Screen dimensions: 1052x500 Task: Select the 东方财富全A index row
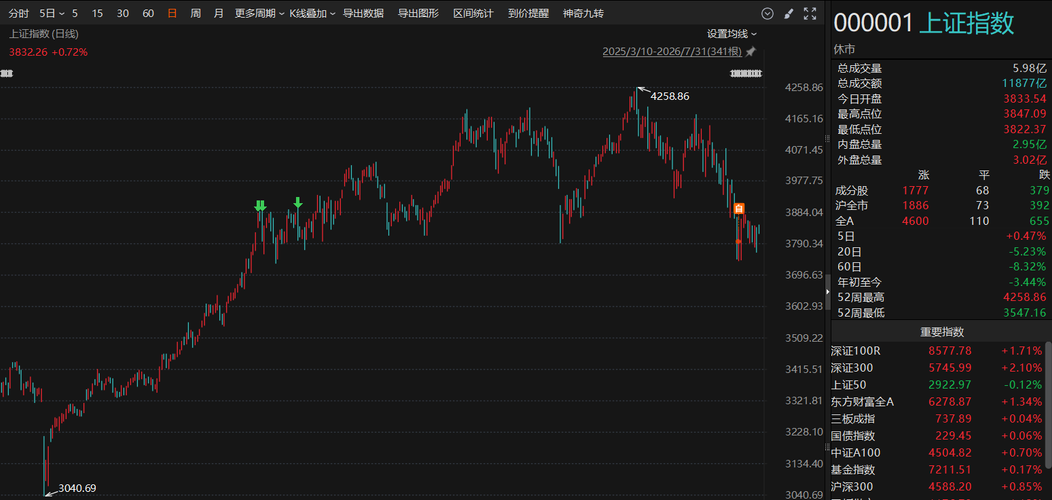(937, 402)
